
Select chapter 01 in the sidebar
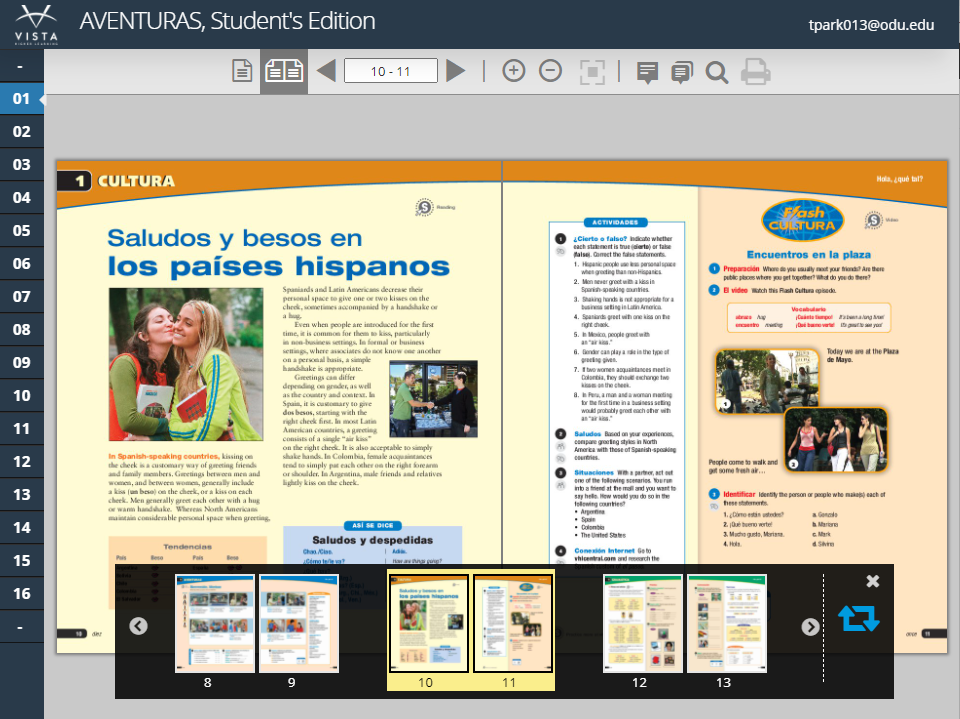click(22, 99)
